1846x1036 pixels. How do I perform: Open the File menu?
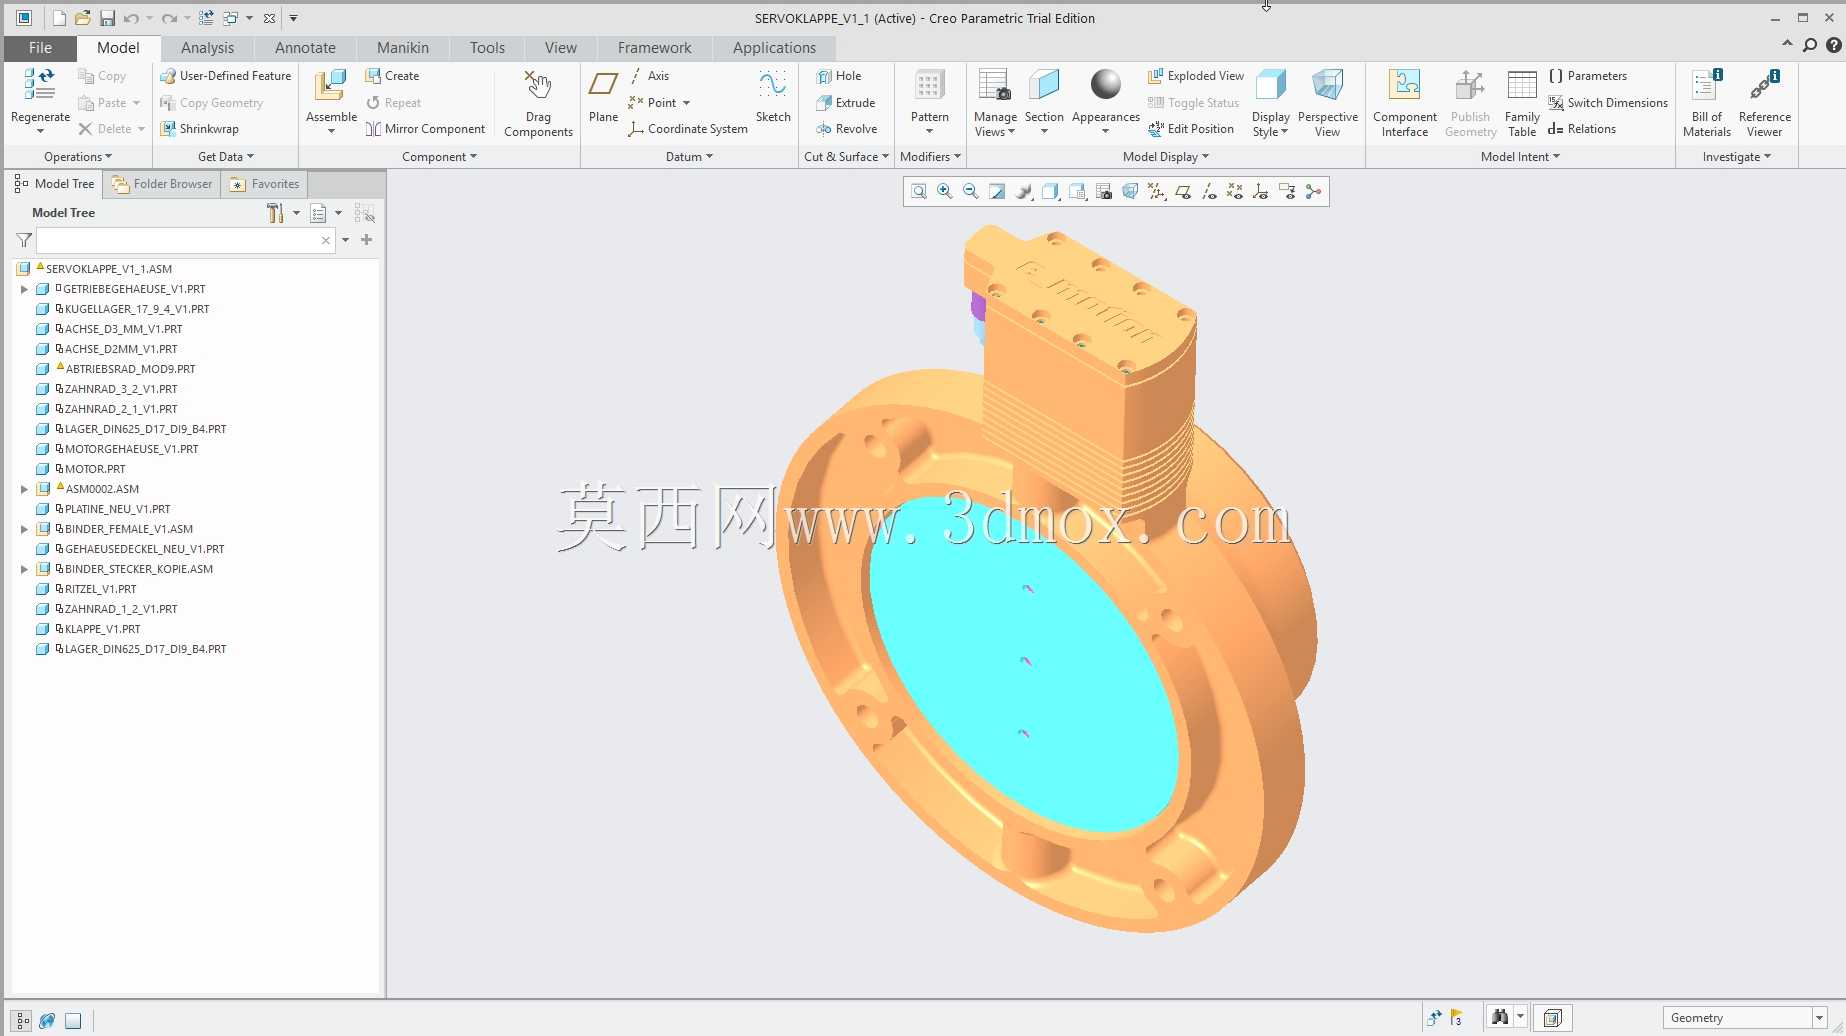point(40,48)
